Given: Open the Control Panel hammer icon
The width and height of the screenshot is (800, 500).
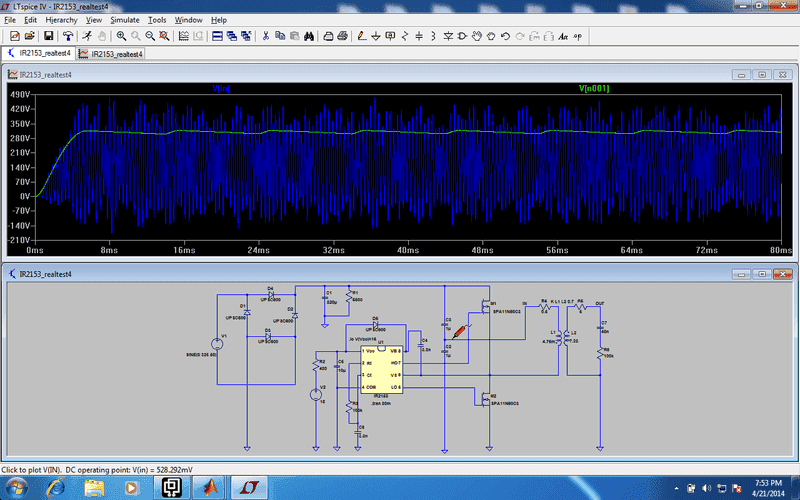Looking at the screenshot, I should click(x=68, y=36).
